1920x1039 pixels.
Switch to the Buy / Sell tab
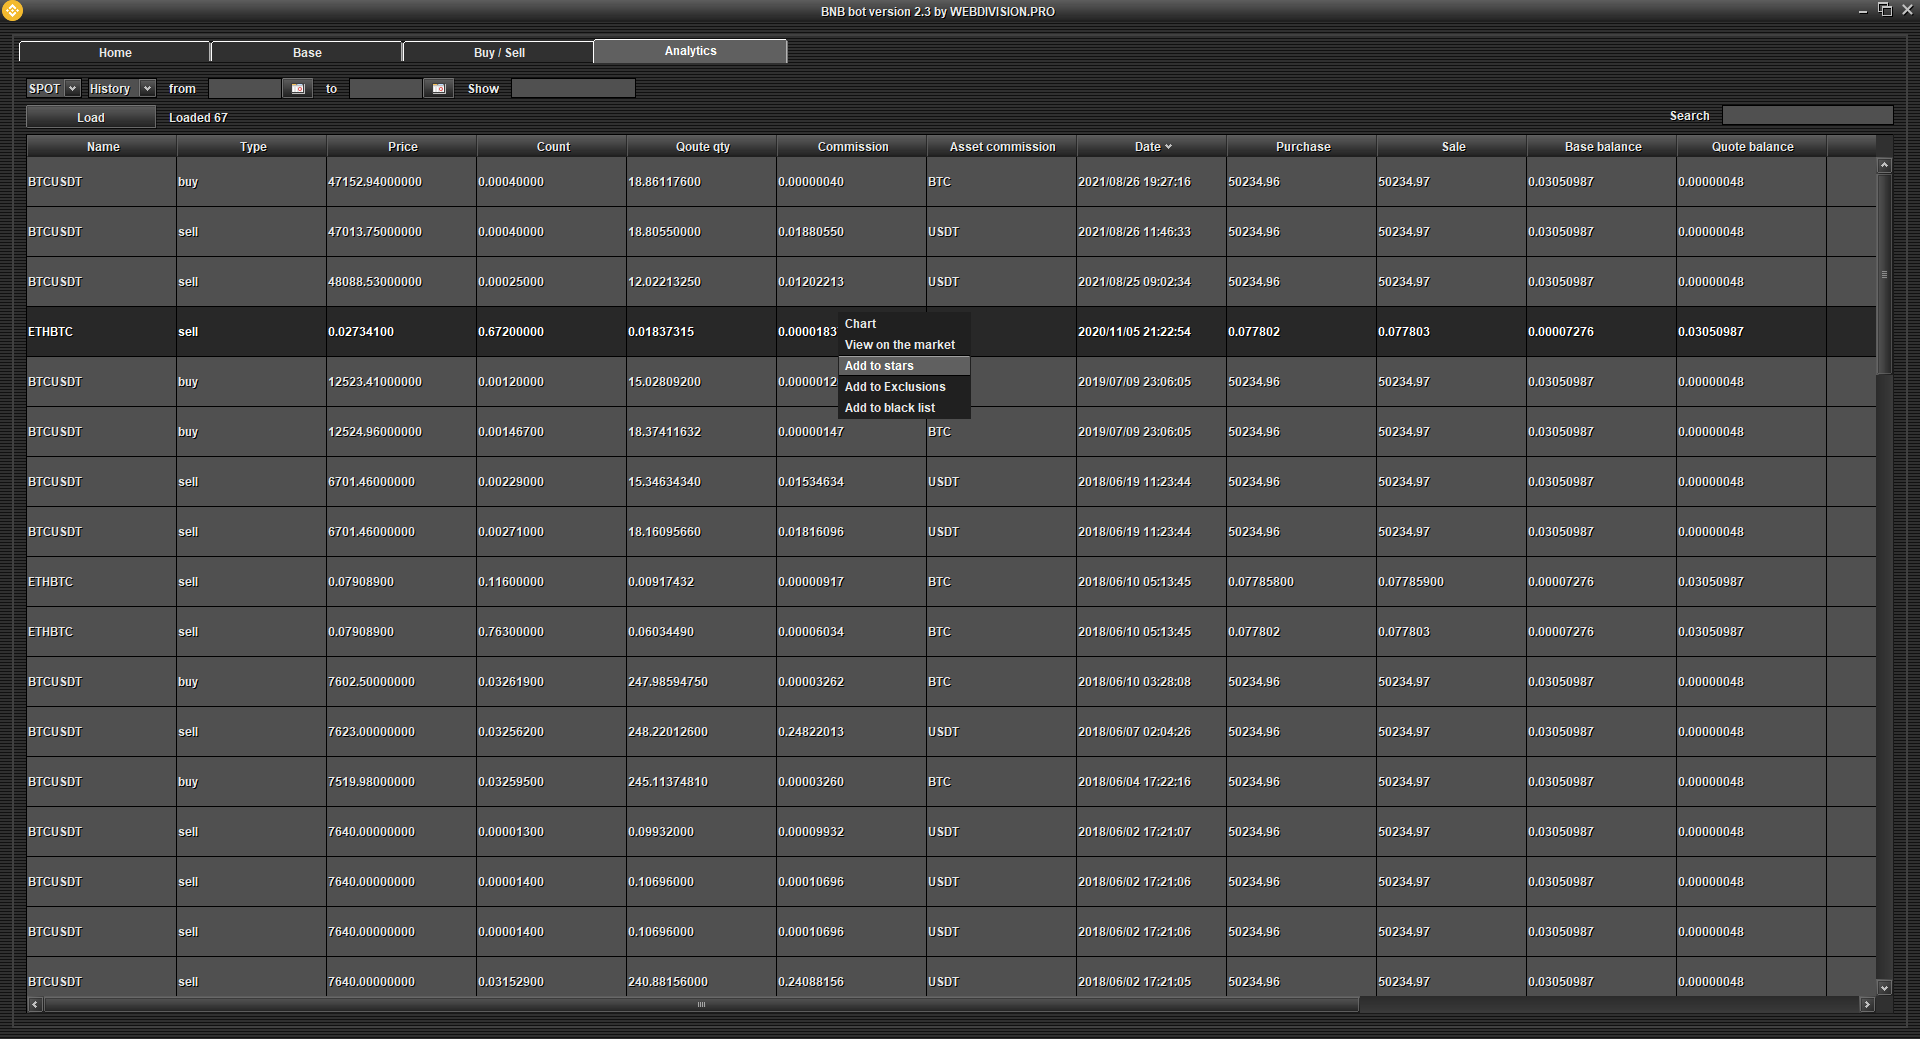498,53
